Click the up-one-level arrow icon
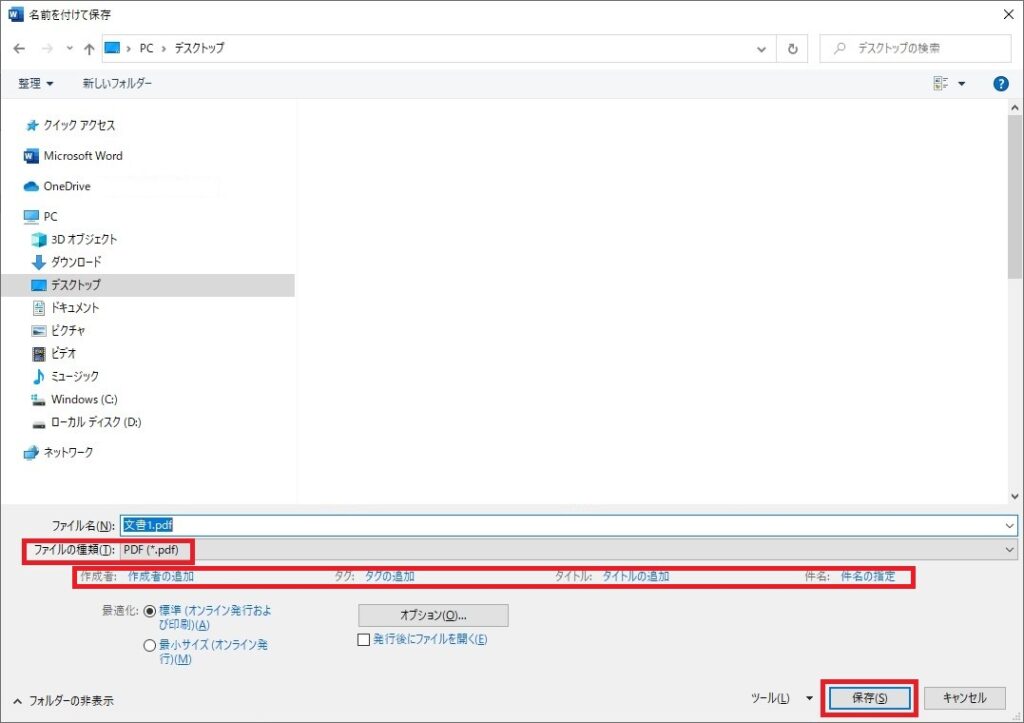The width and height of the screenshot is (1024, 723). [x=89, y=49]
